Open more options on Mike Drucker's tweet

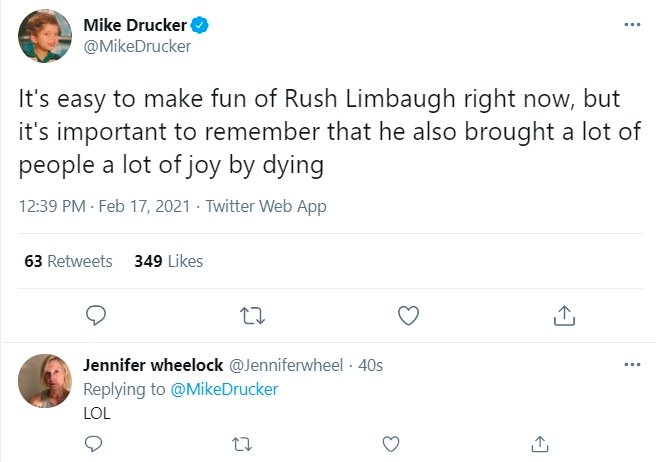click(631, 24)
